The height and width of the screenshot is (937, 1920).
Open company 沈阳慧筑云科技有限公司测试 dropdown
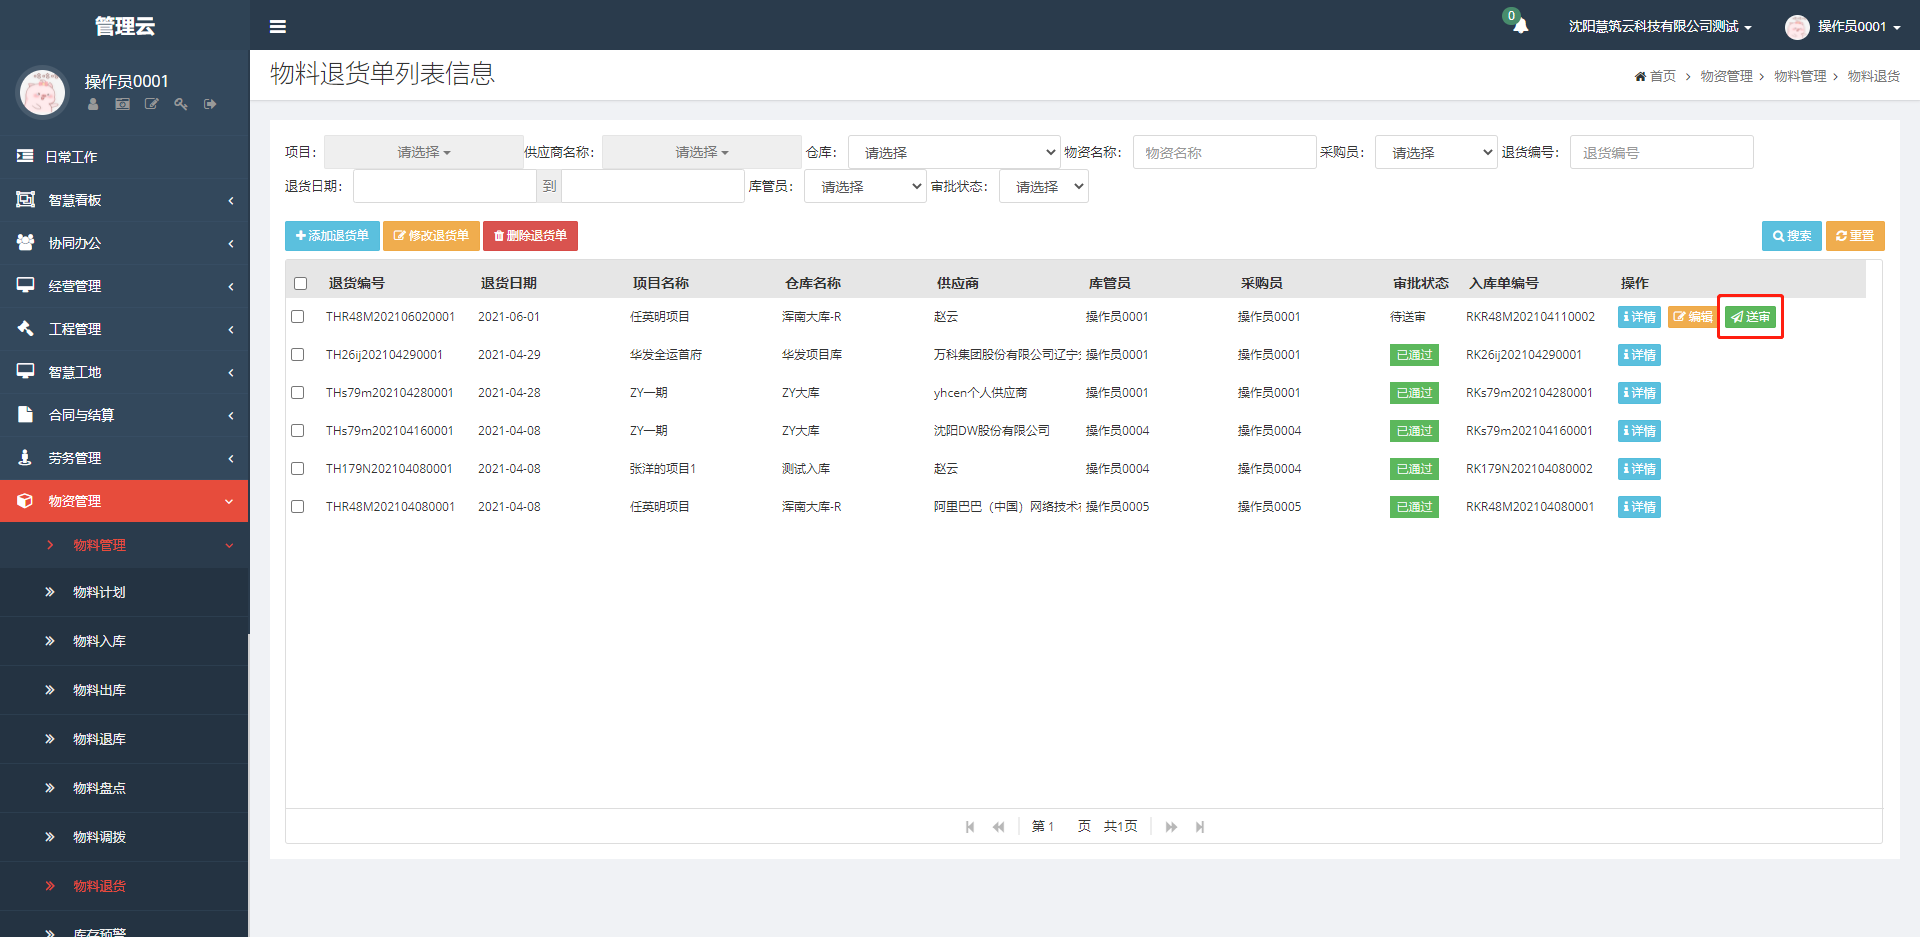[1660, 26]
